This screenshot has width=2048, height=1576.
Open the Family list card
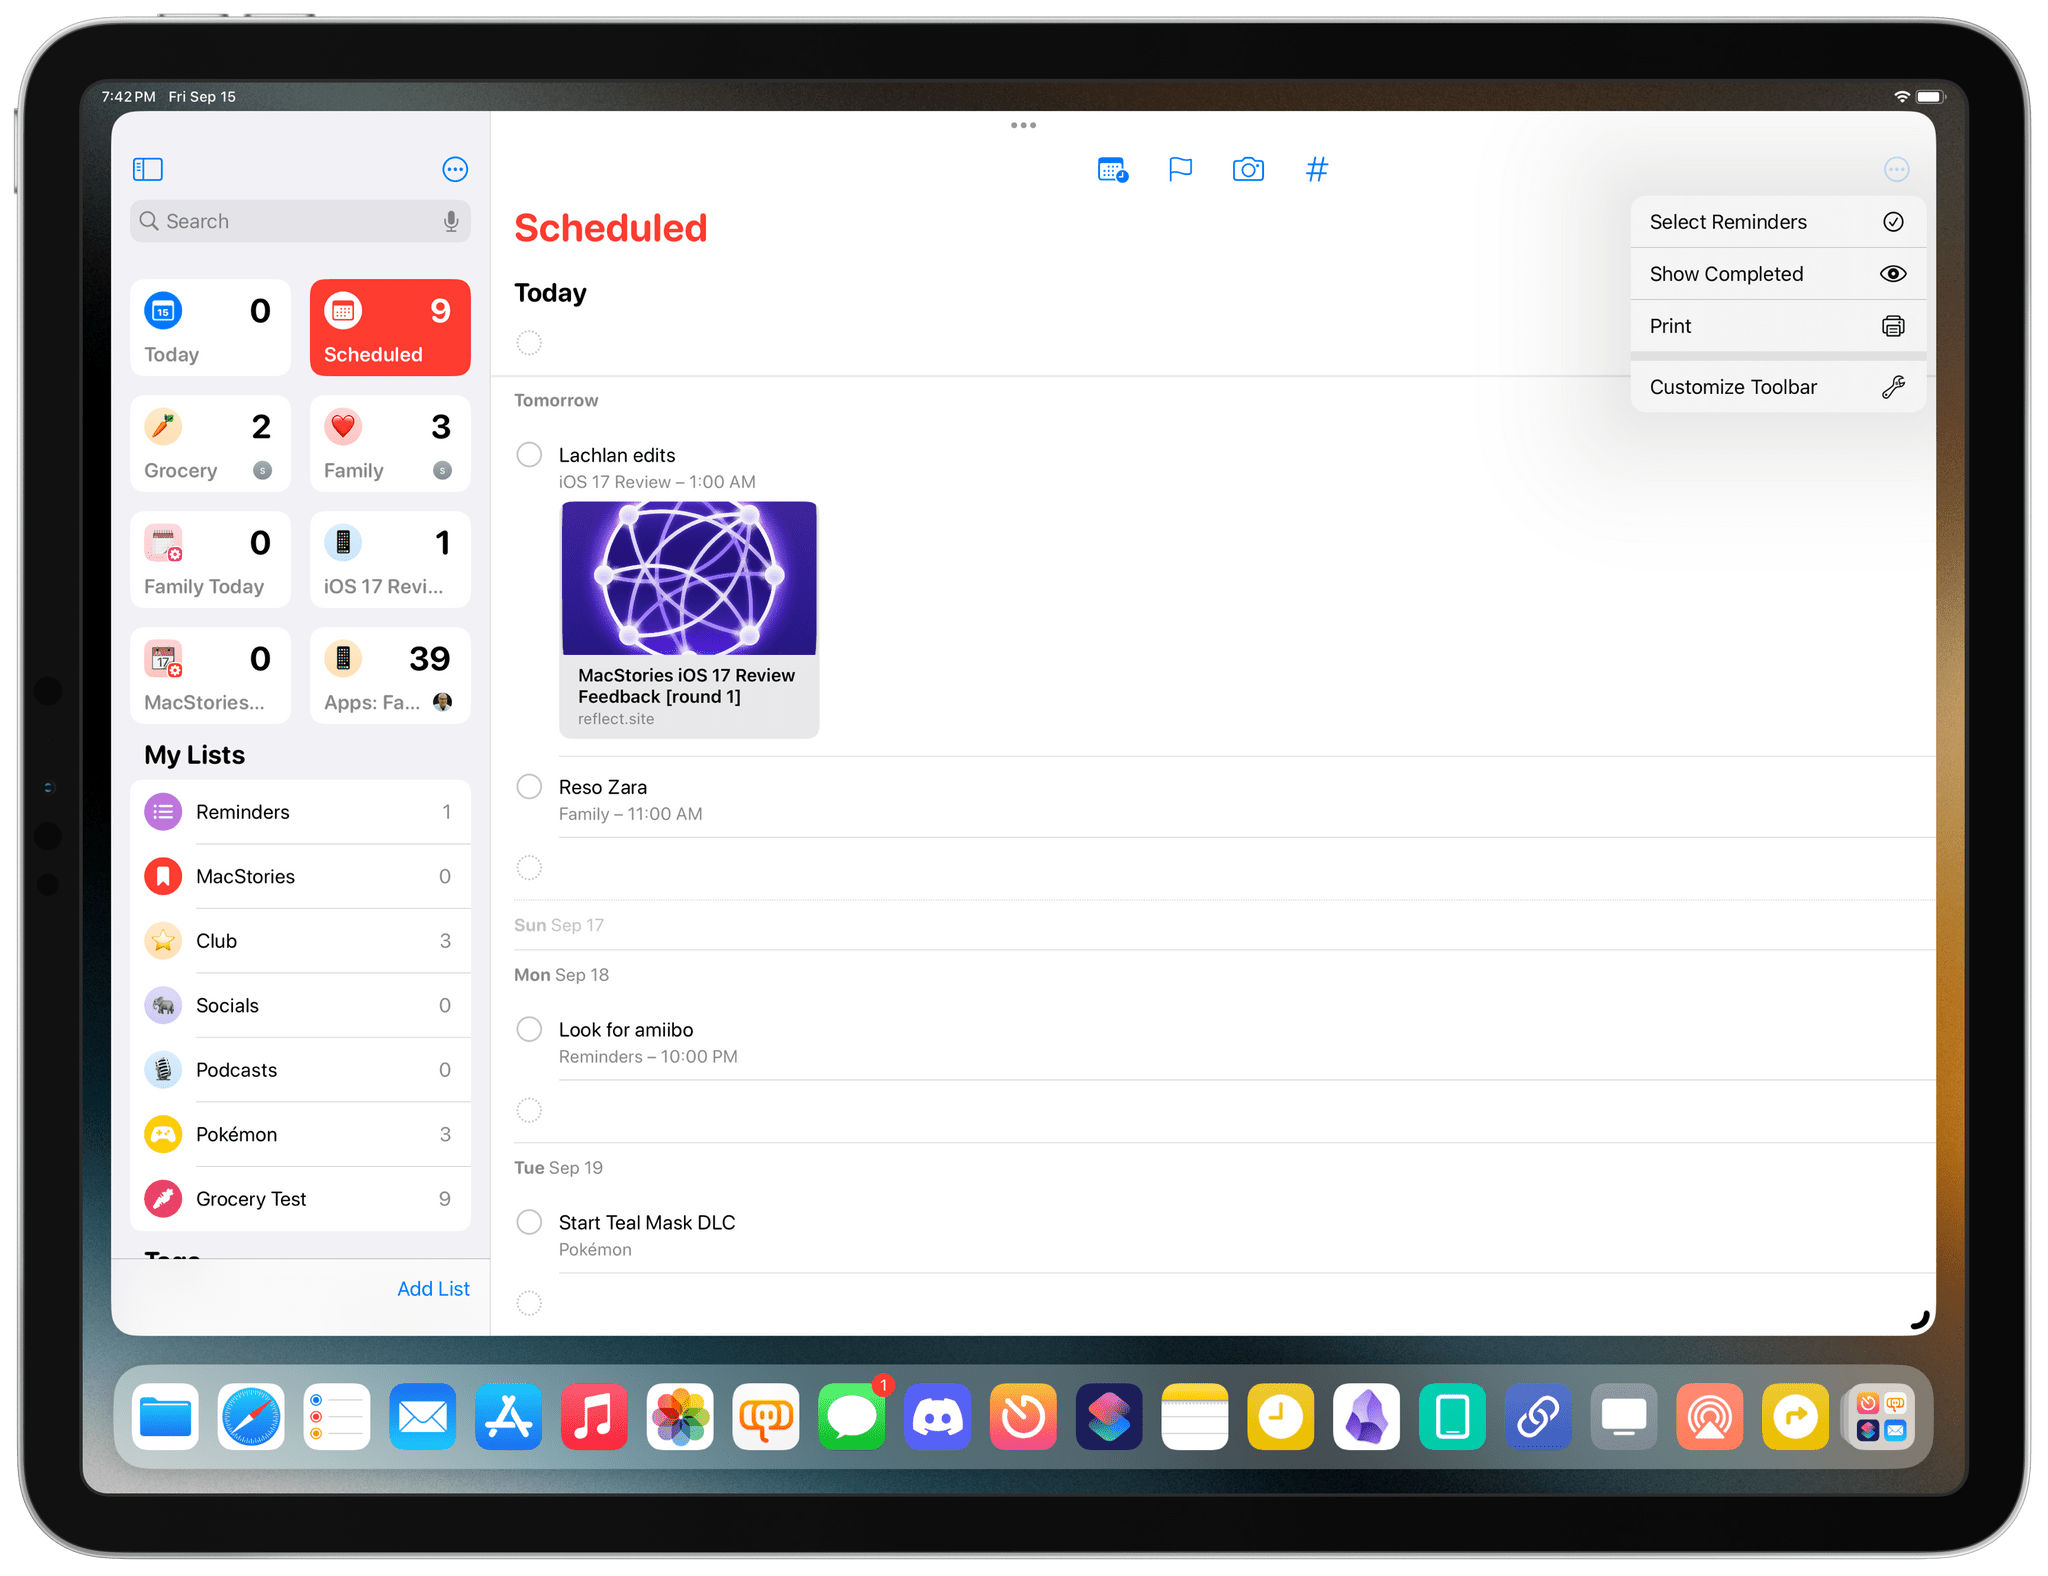[390, 444]
